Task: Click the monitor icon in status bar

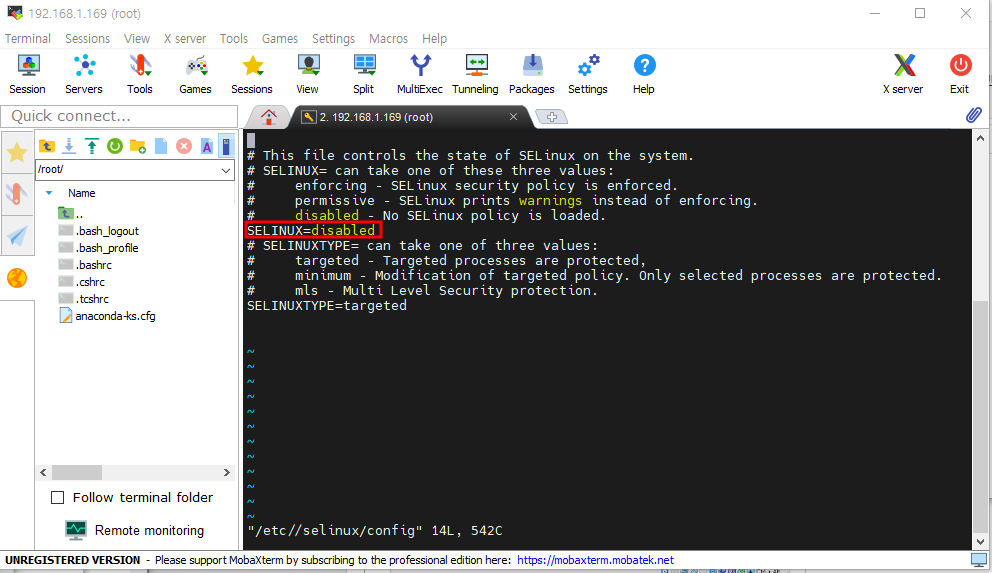Action: (x=978, y=560)
